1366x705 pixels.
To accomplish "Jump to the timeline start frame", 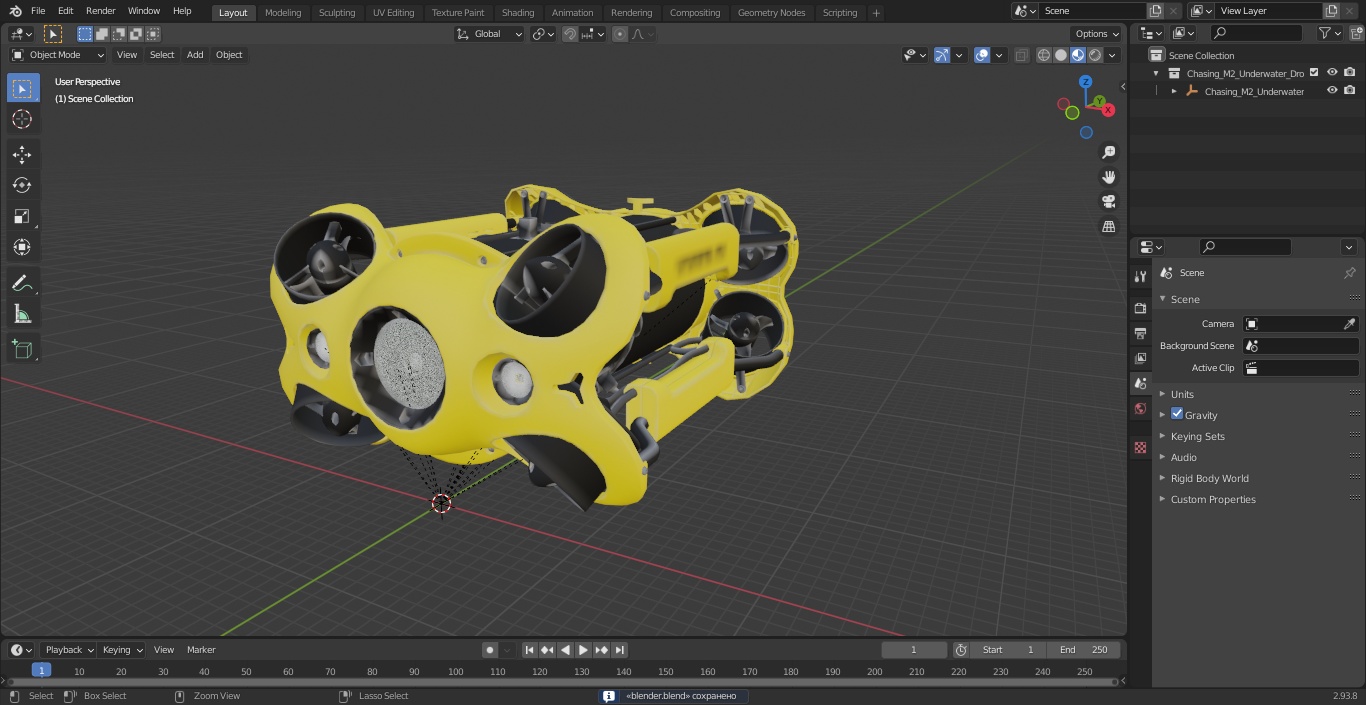I will click(530, 650).
